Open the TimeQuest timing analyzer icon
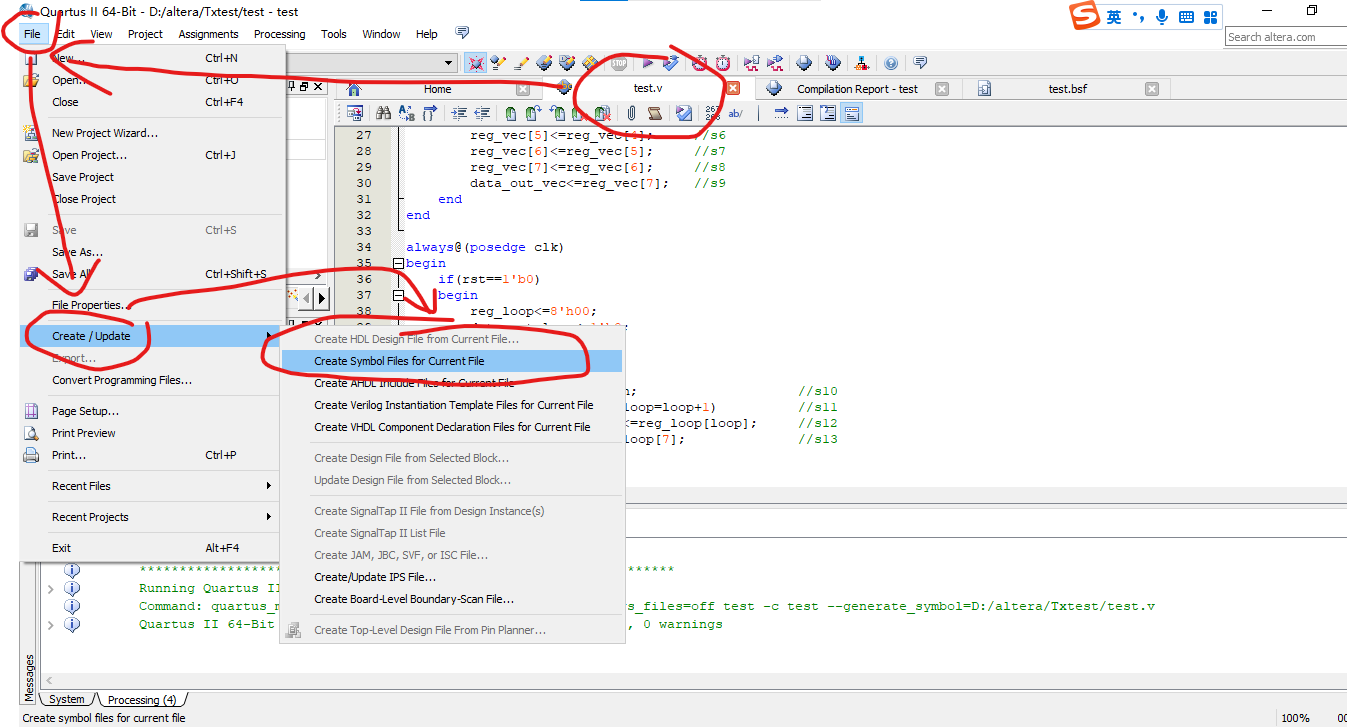The width and height of the screenshot is (1347, 727). point(723,63)
